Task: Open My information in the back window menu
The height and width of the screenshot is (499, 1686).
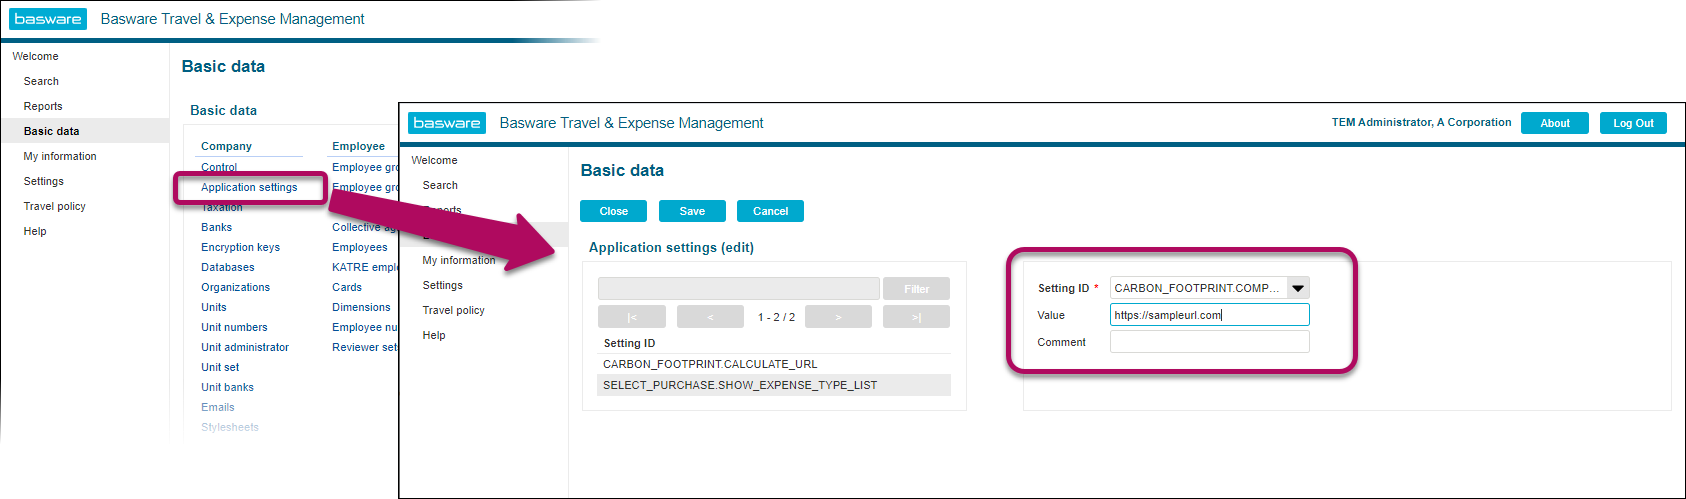Action: 60,156
